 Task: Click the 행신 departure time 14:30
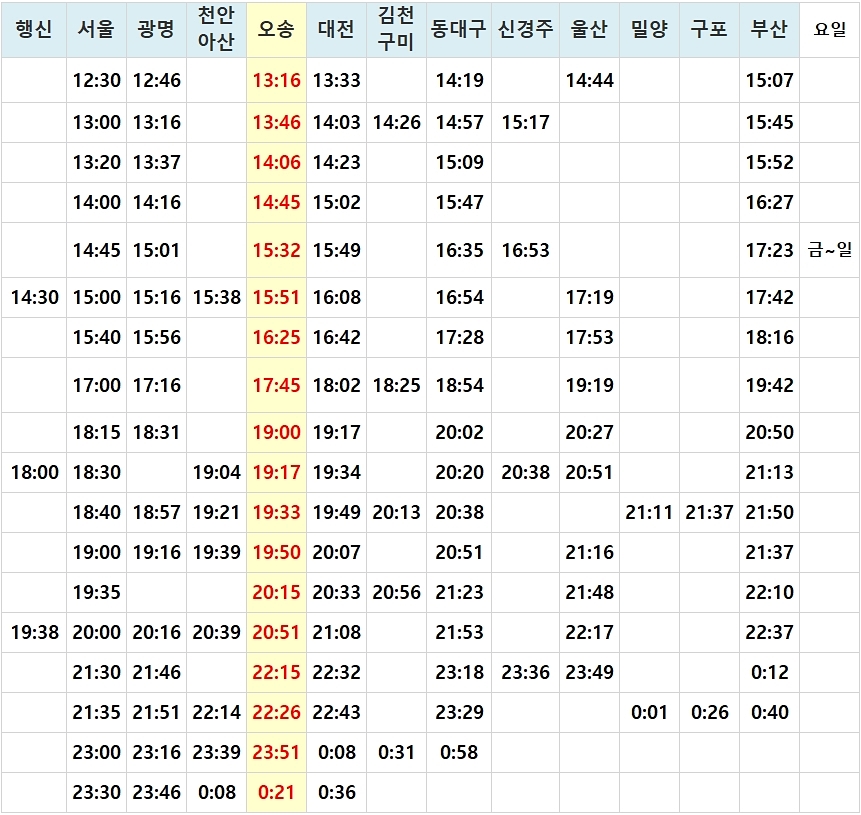[35, 297]
